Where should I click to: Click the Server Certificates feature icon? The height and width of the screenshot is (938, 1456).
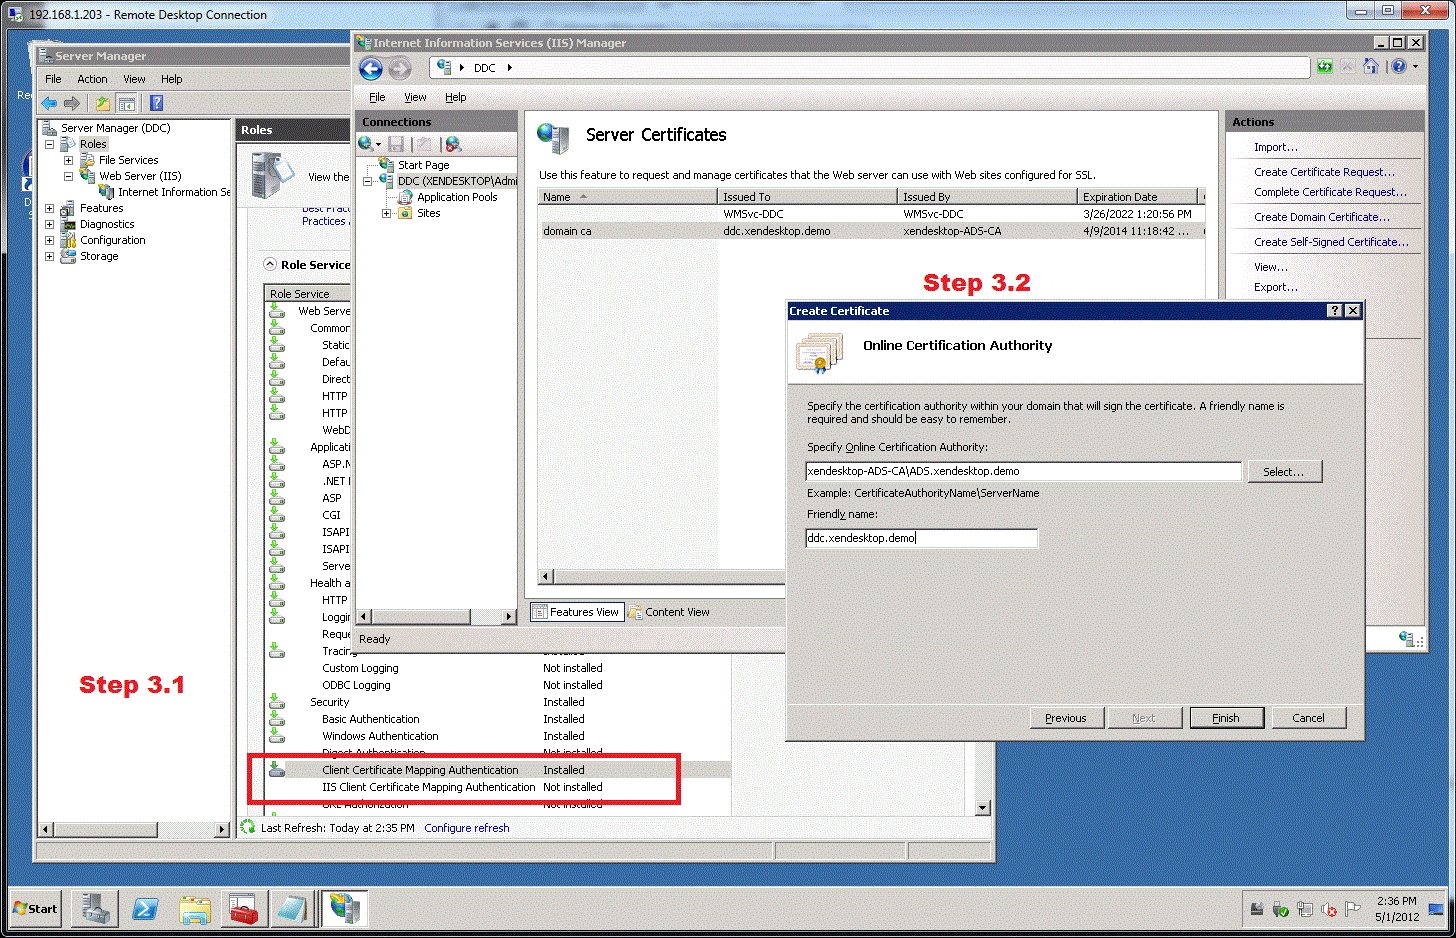click(x=553, y=137)
